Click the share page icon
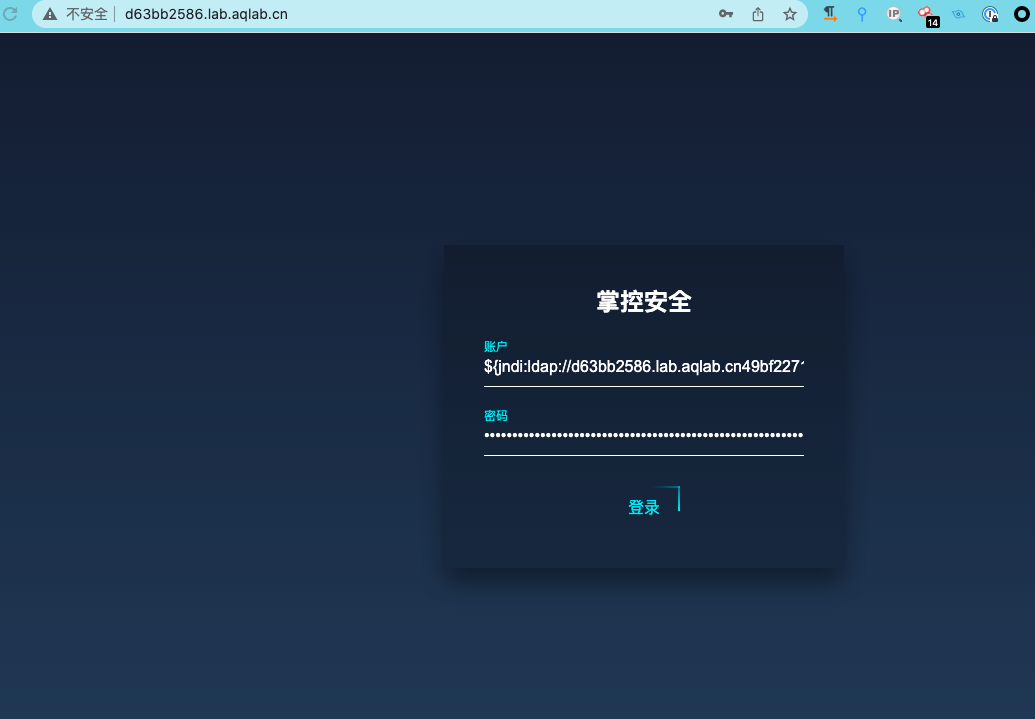The image size is (1035, 719). 758,14
